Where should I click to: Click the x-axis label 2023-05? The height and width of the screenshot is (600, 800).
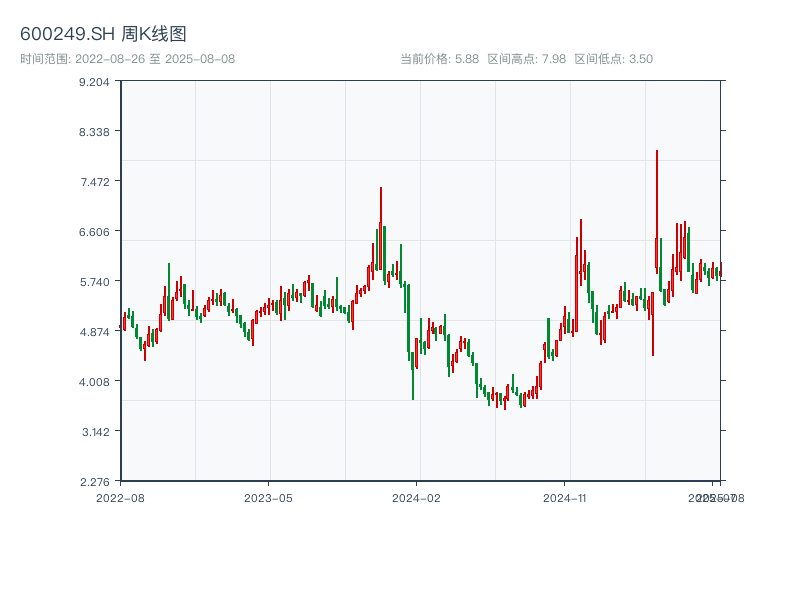(x=268, y=498)
